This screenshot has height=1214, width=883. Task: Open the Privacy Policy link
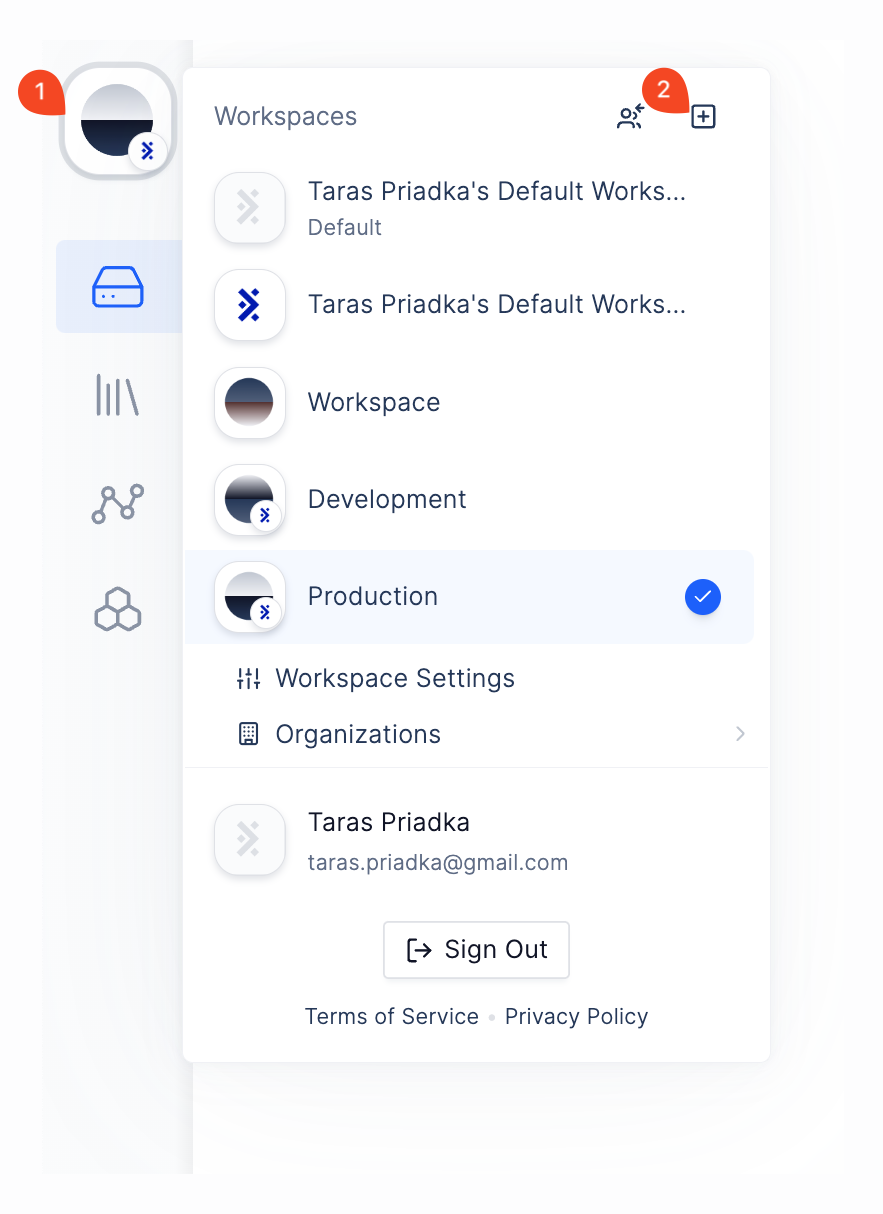click(x=577, y=1017)
